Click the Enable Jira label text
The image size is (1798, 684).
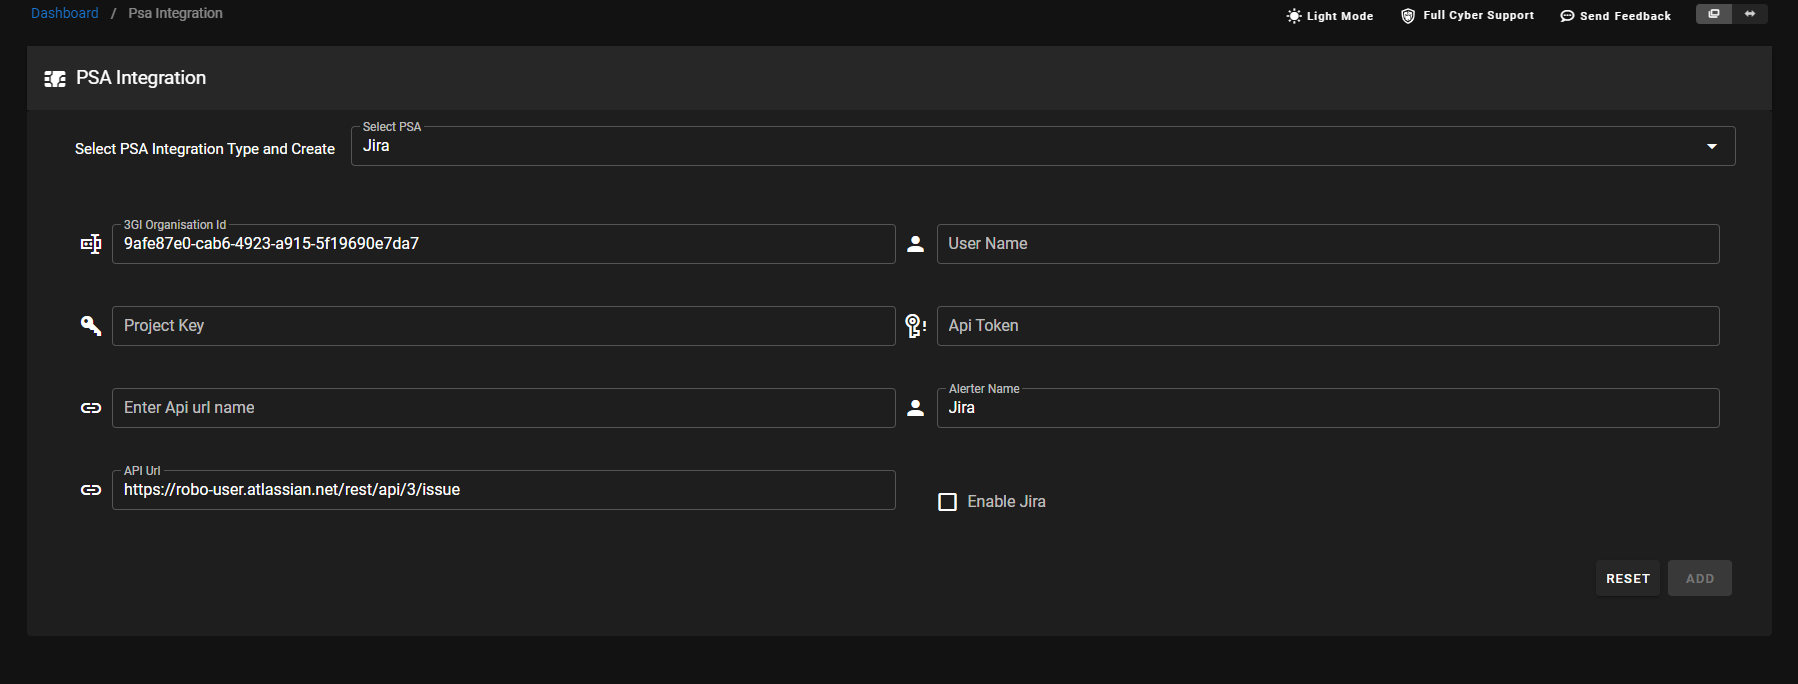[x=1006, y=502]
